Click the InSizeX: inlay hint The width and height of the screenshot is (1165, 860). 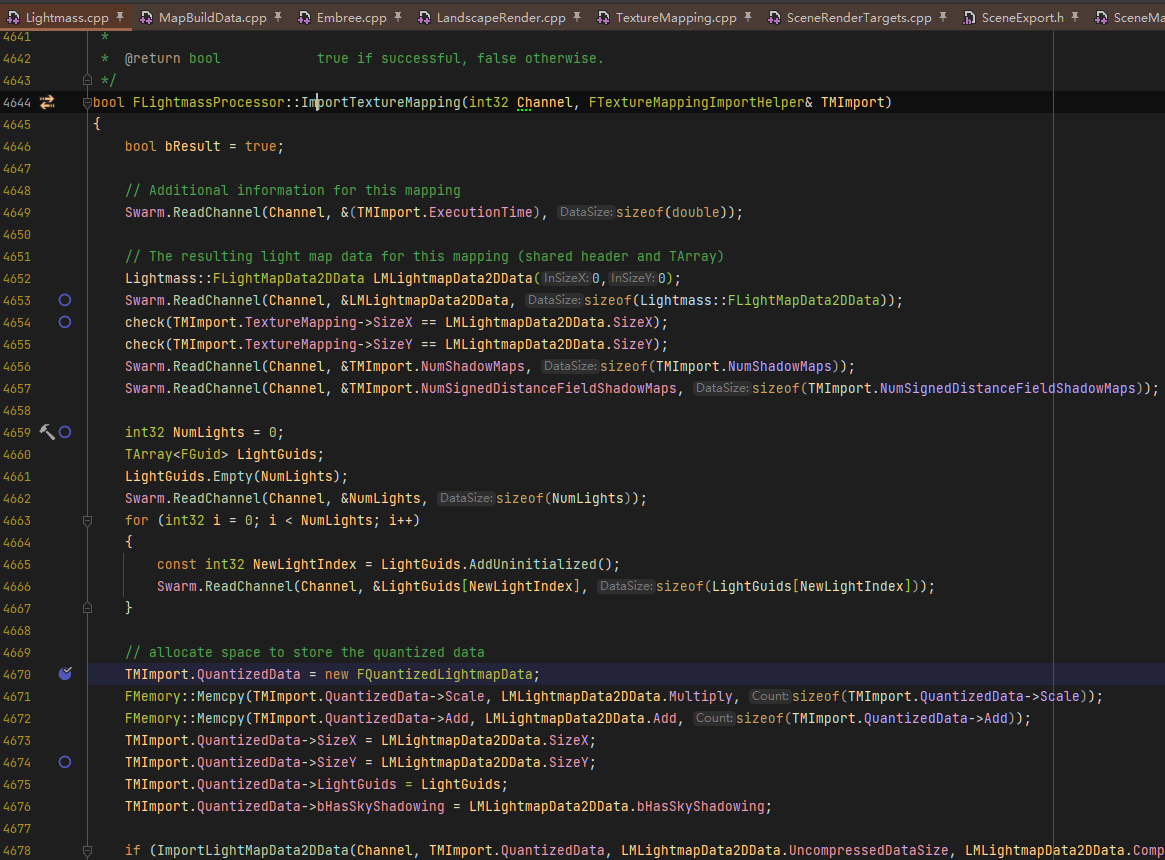coord(566,278)
